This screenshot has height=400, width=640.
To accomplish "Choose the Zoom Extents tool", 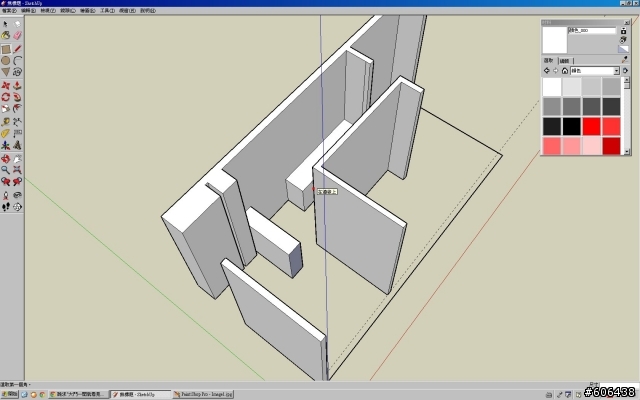I will (x=17, y=170).
